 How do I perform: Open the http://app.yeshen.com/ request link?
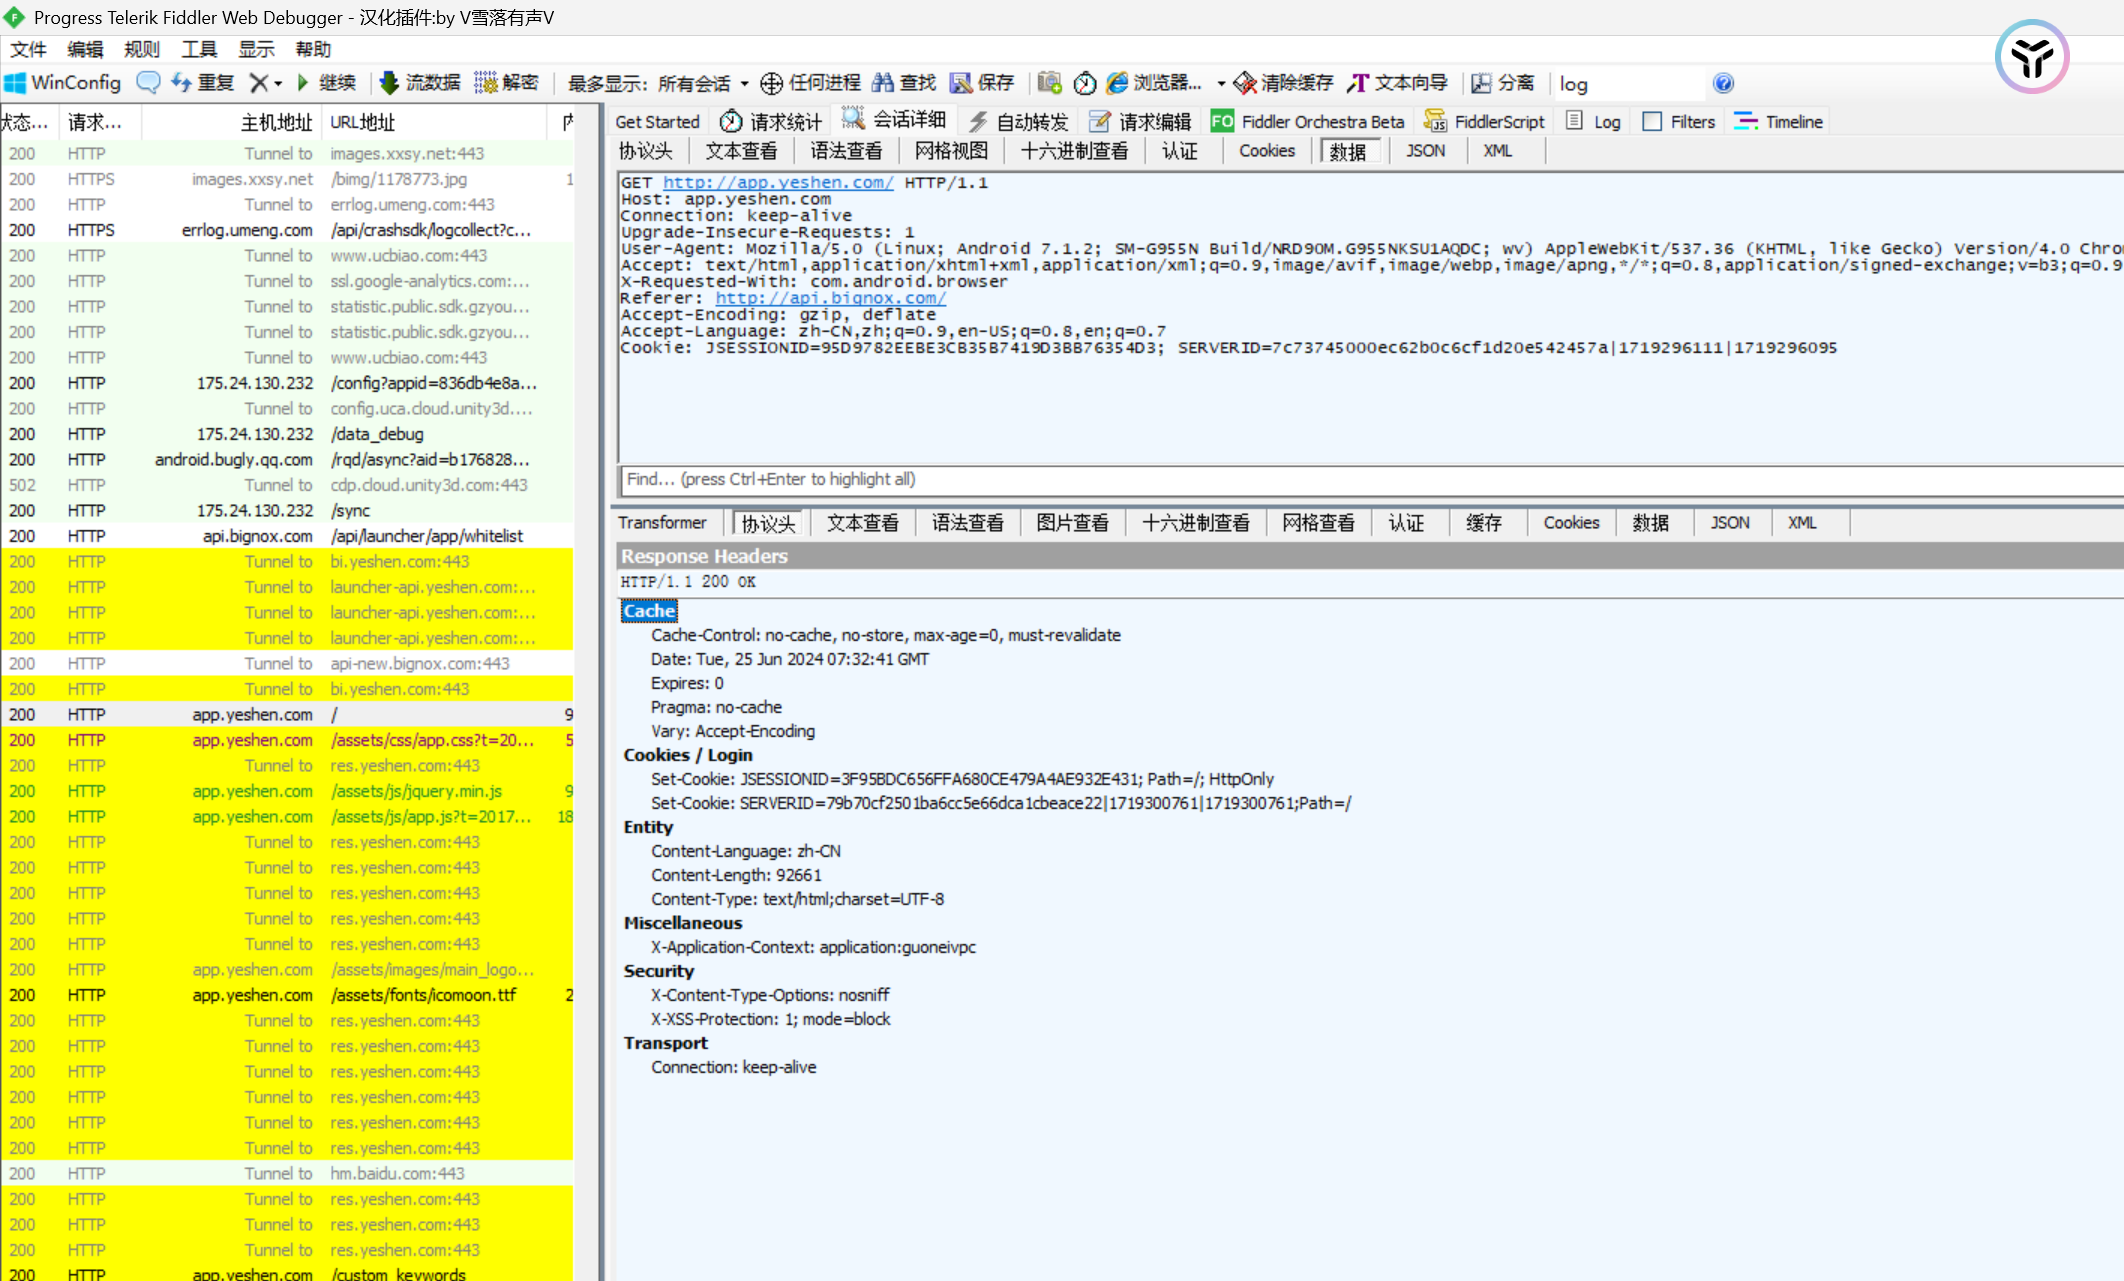(x=778, y=182)
